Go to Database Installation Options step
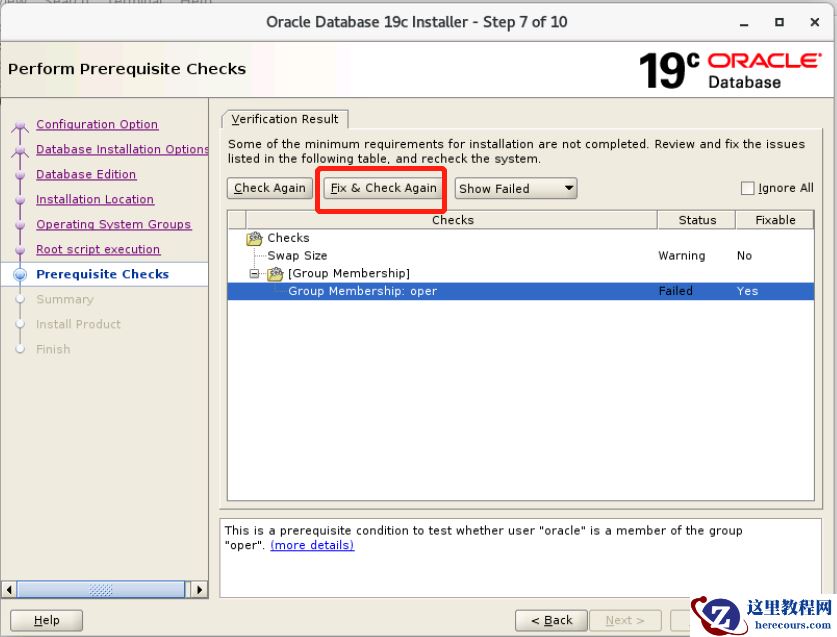The image size is (837, 637). point(122,150)
